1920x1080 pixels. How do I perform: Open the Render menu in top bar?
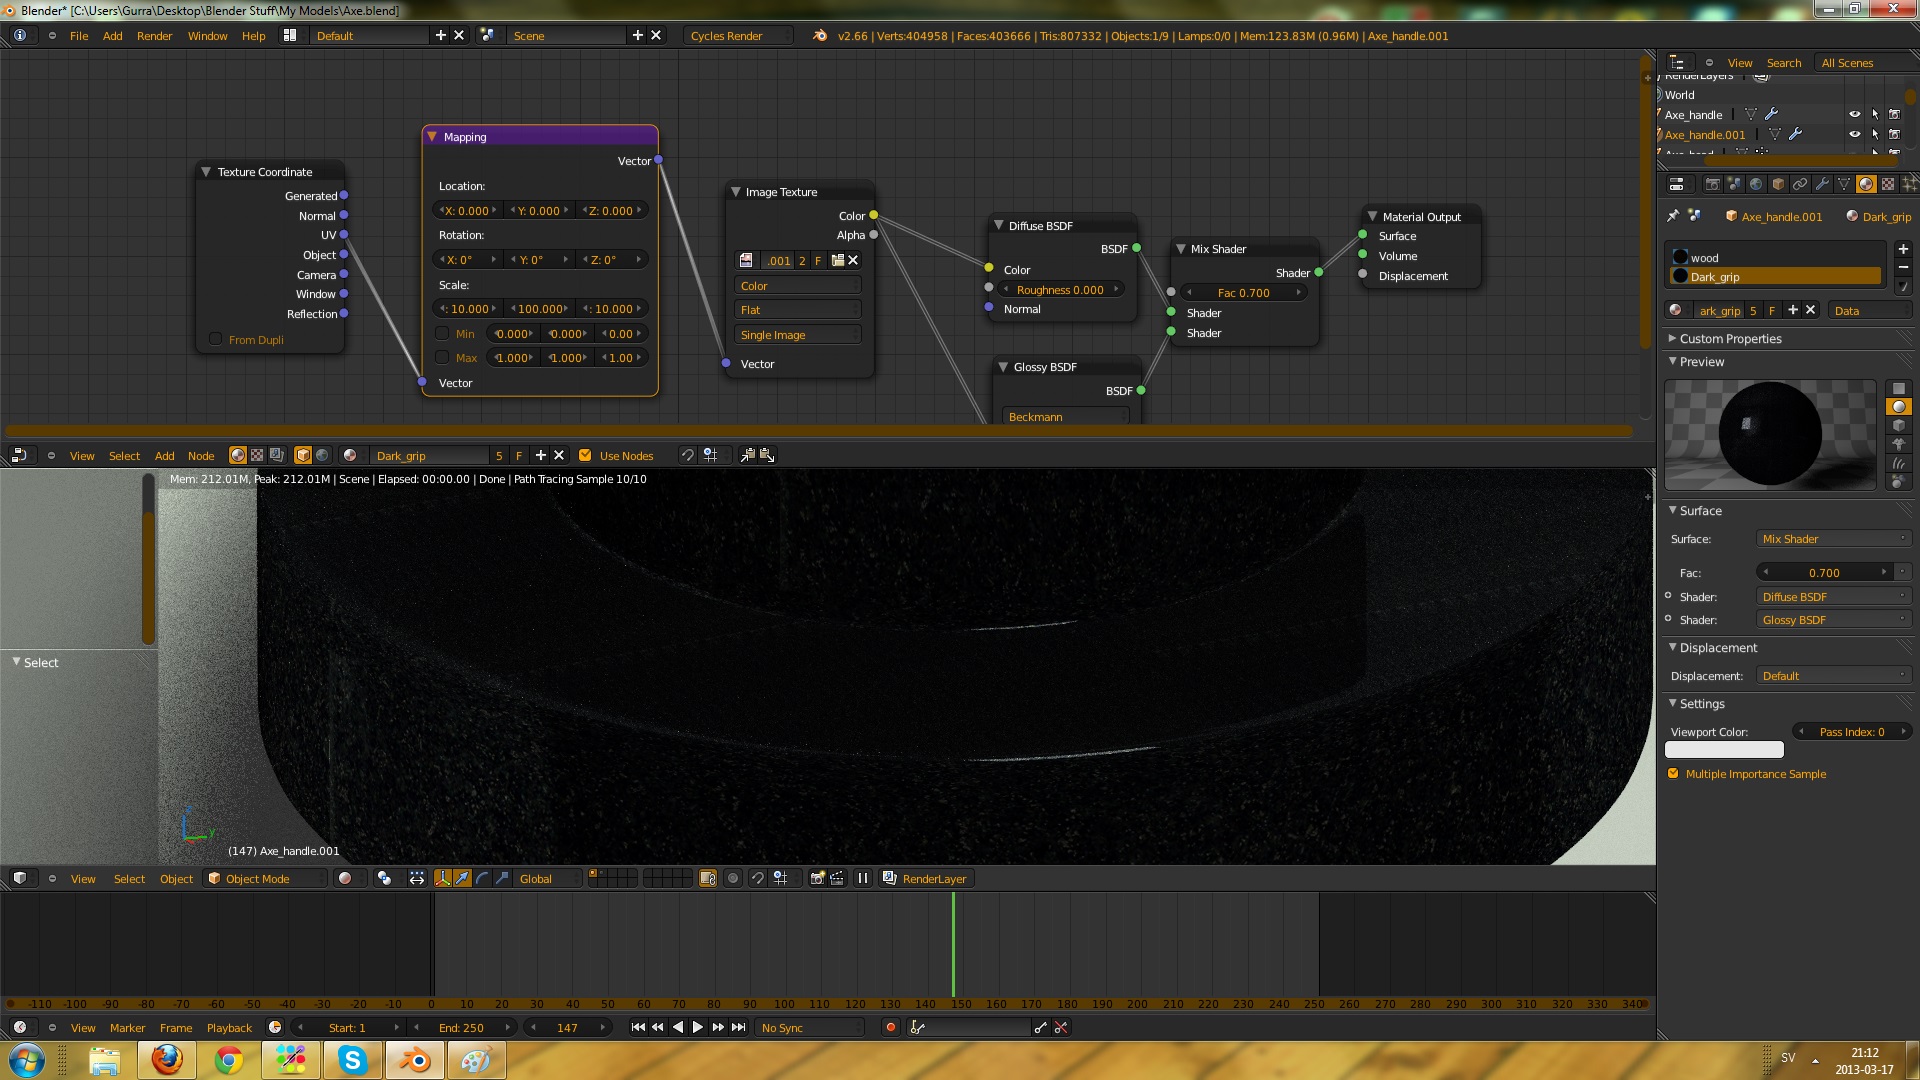click(x=154, y=35)
